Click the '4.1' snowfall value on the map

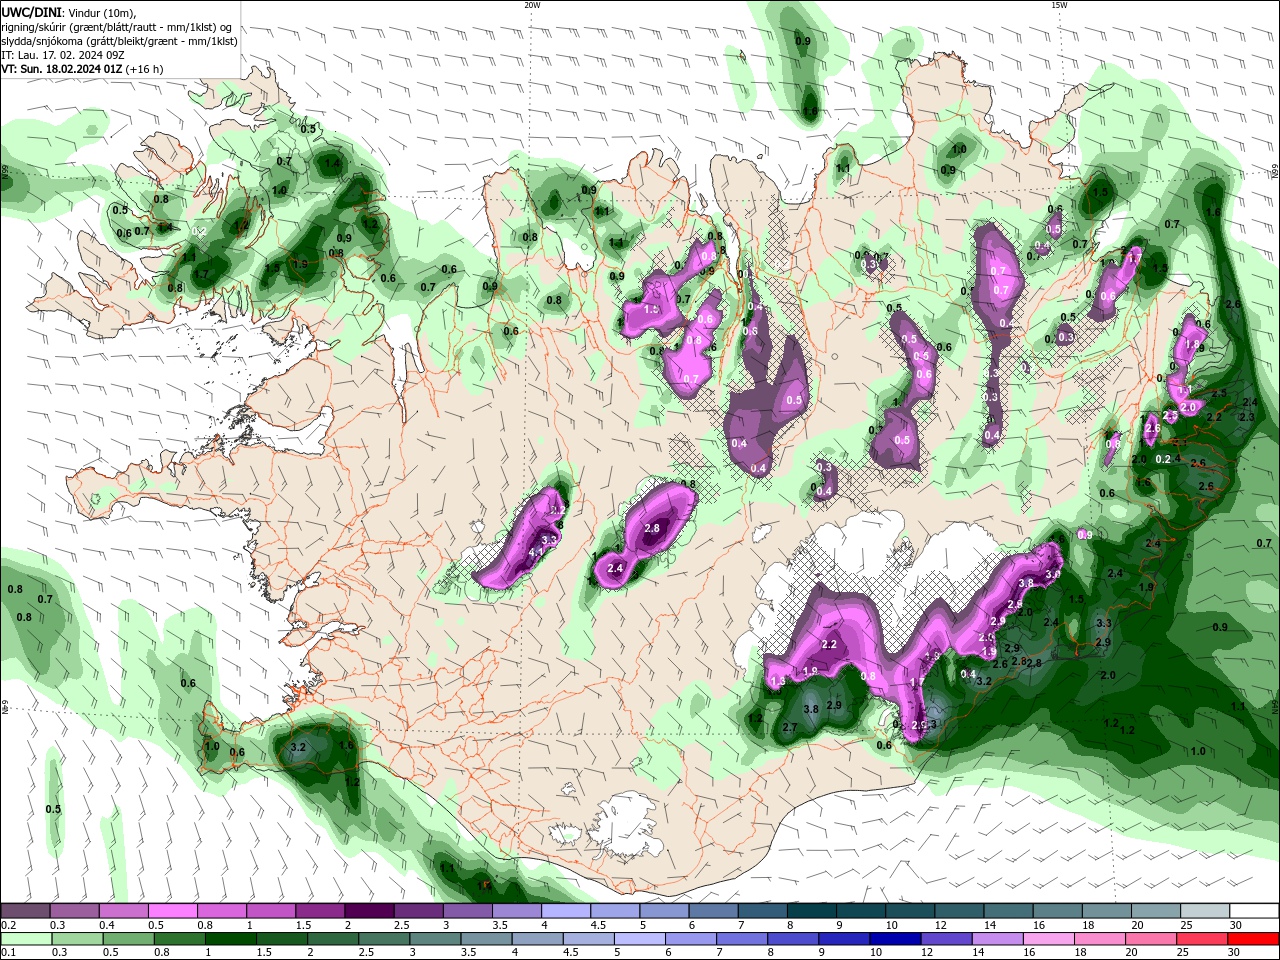[x=535, y=552]
